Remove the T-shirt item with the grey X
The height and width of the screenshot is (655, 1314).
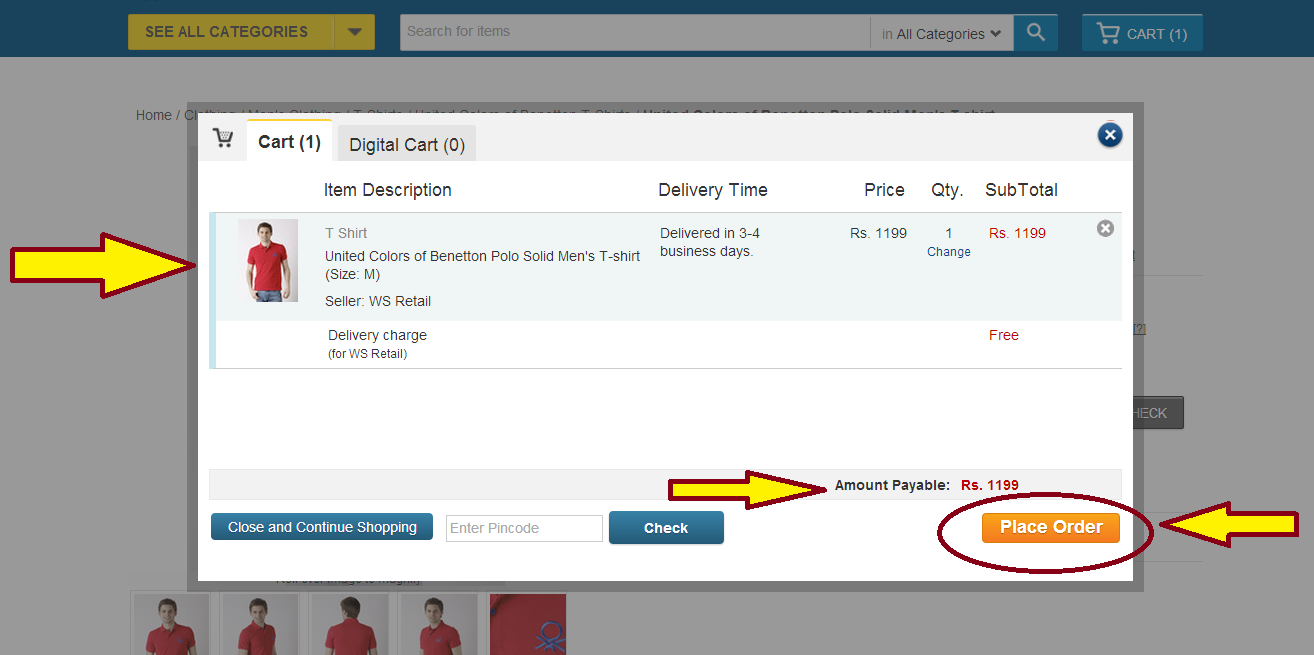tap(1105, 228)
